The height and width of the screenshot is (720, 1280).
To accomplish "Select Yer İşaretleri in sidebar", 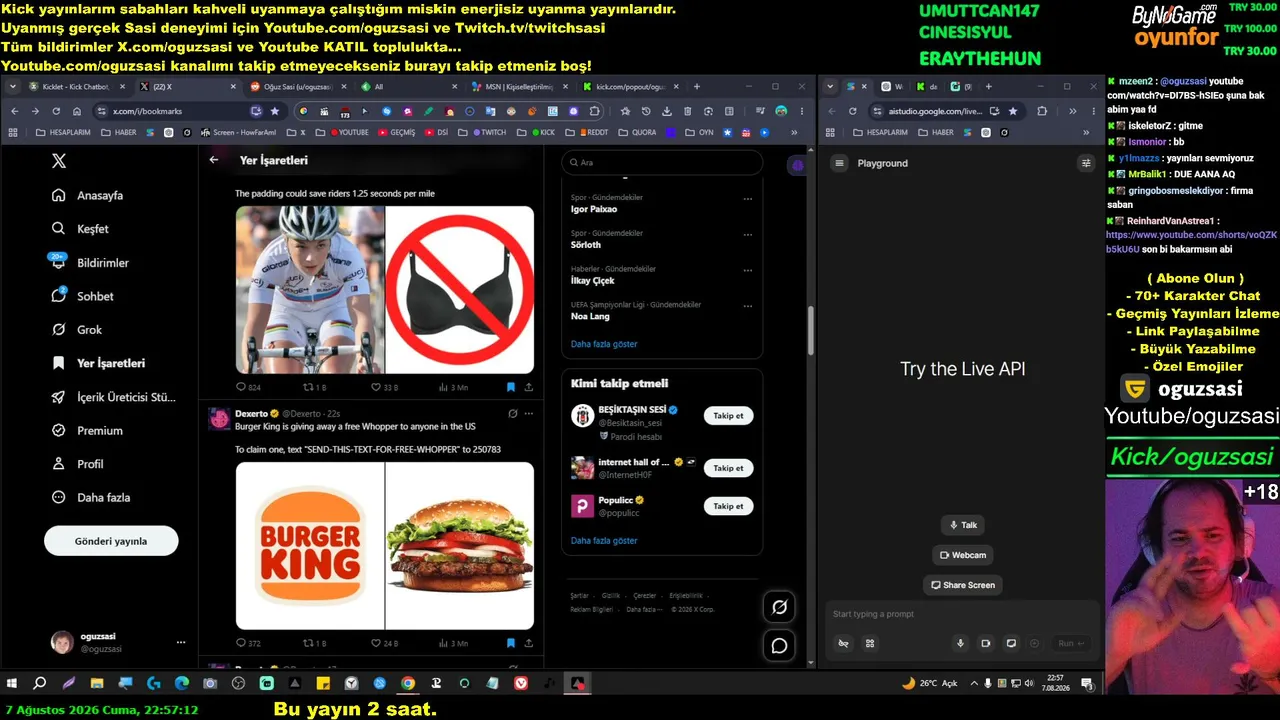I will coord(98,363).
